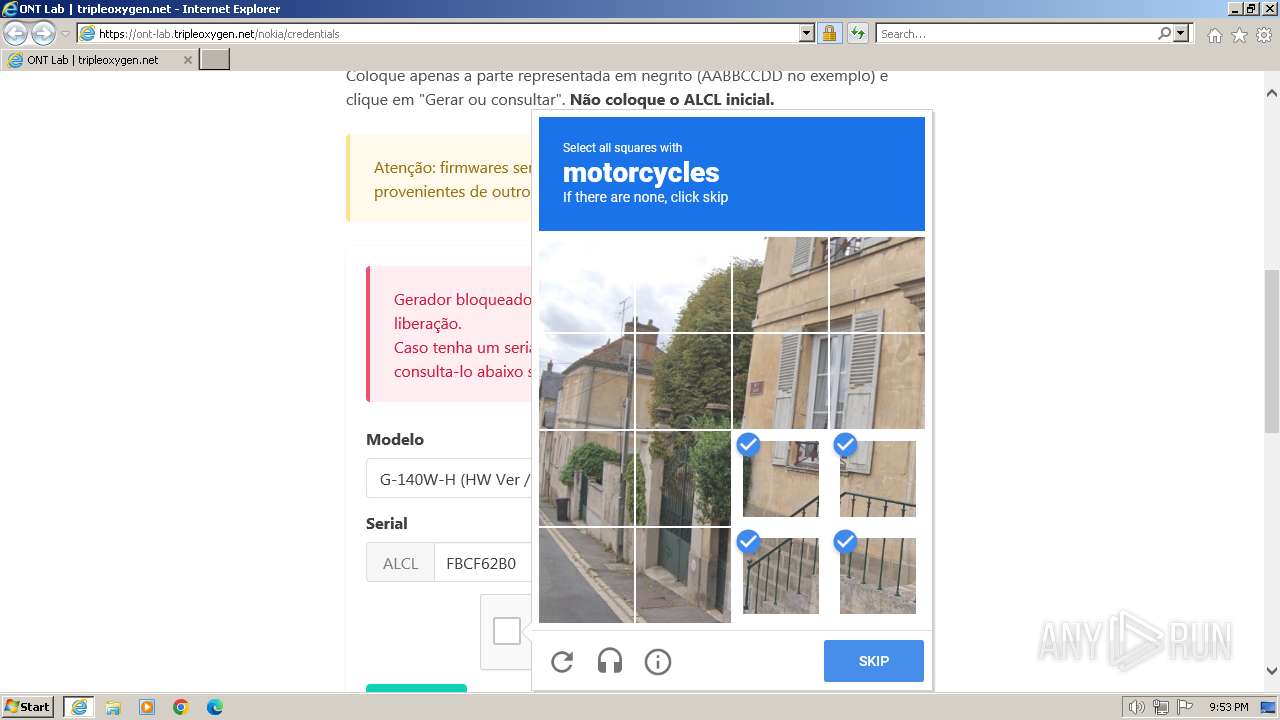Open the security lock report icon
The image size is (1280, 720).
tap(829, 33)
